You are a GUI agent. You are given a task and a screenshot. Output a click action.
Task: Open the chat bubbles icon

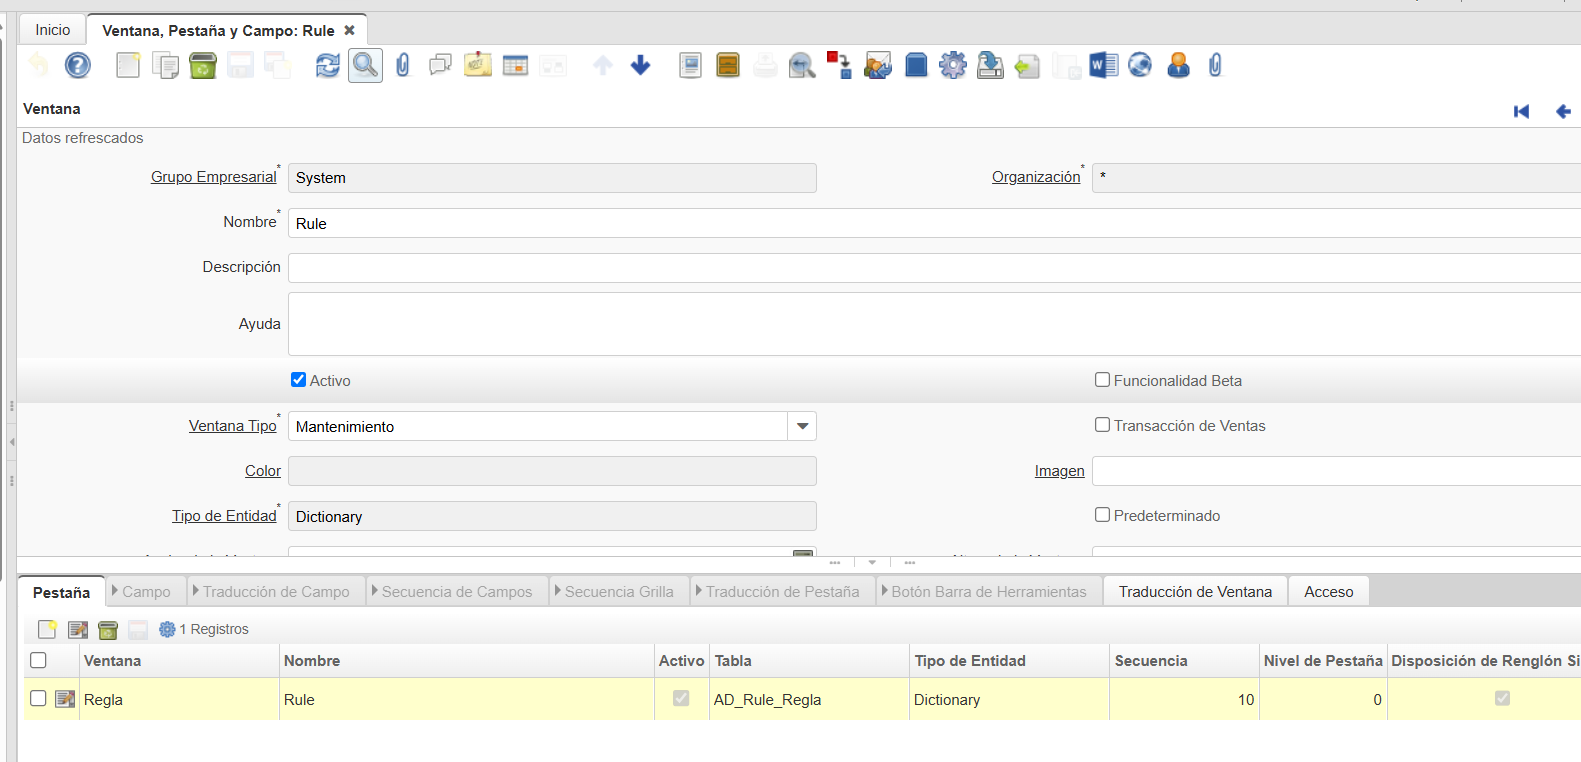[440, 66]
